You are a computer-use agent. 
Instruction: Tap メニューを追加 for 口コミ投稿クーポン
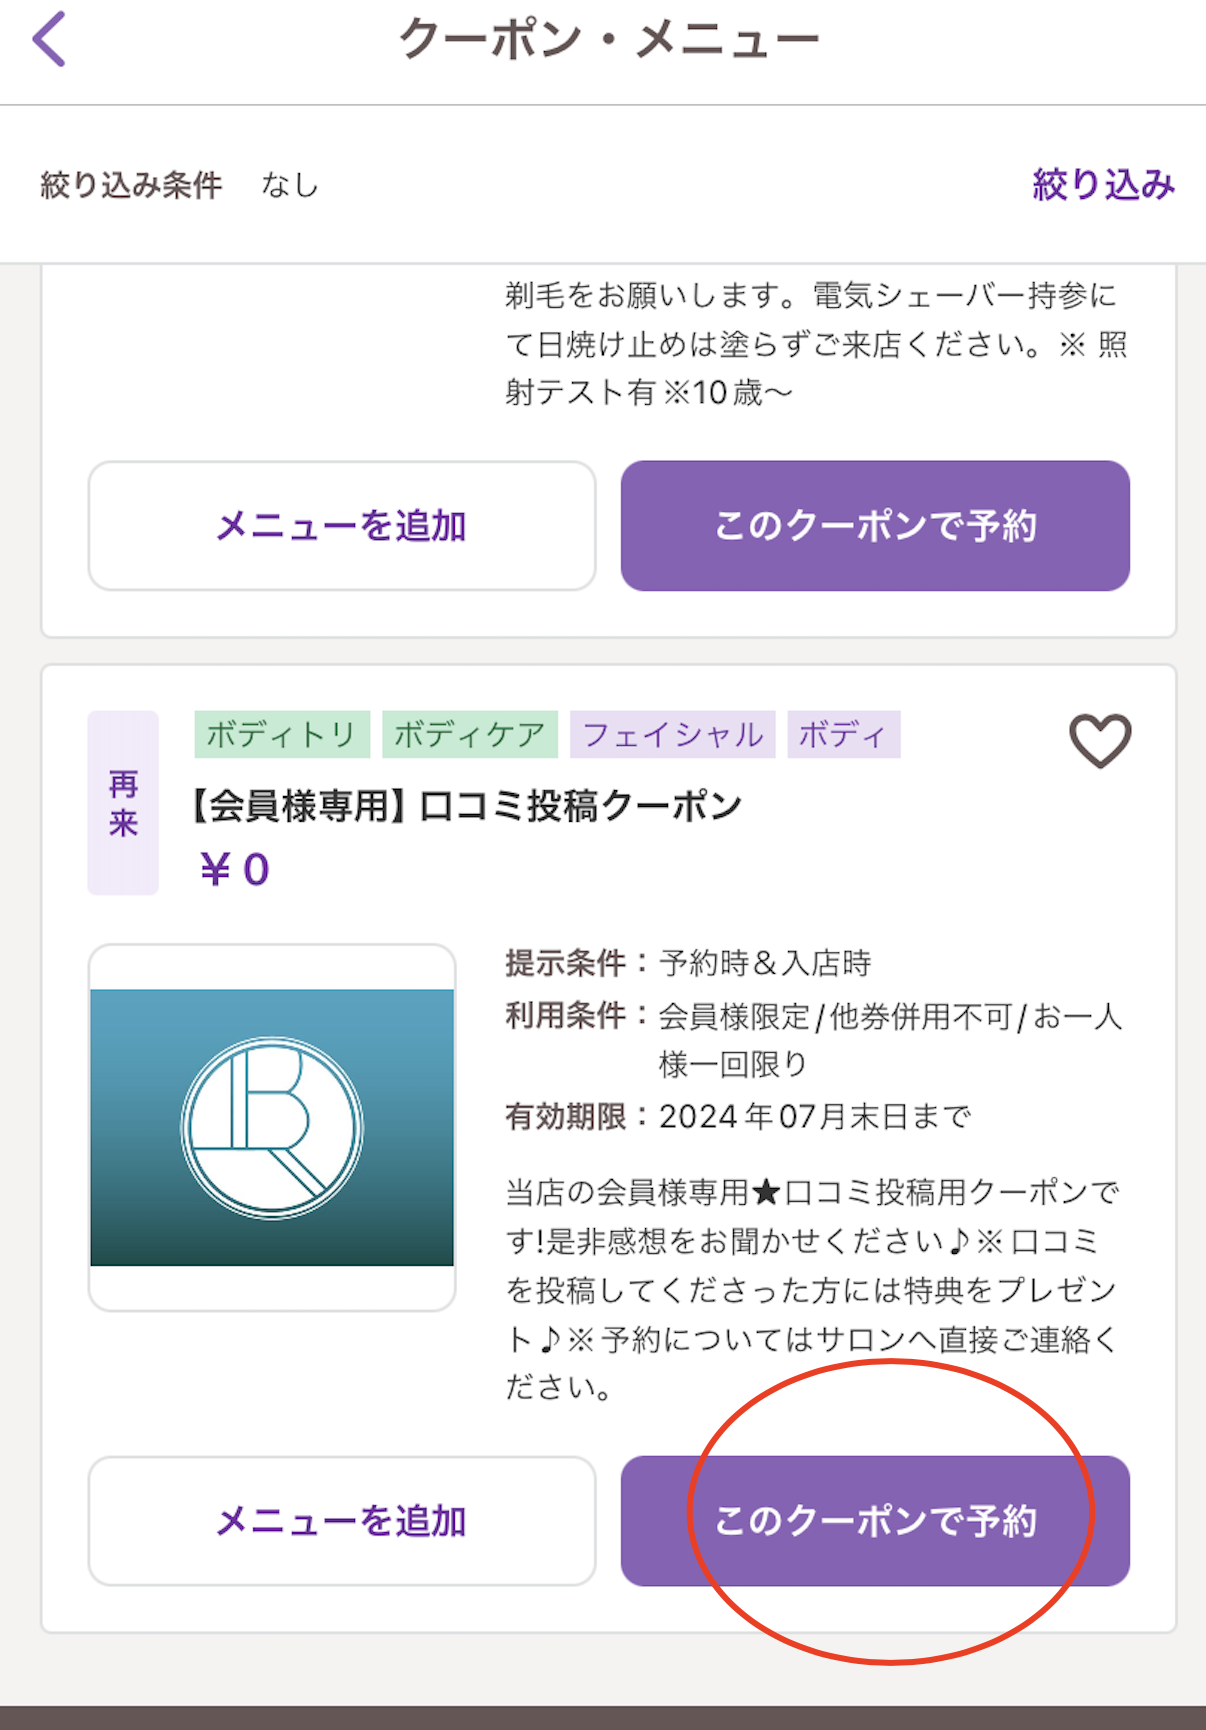click(342, 1520)
